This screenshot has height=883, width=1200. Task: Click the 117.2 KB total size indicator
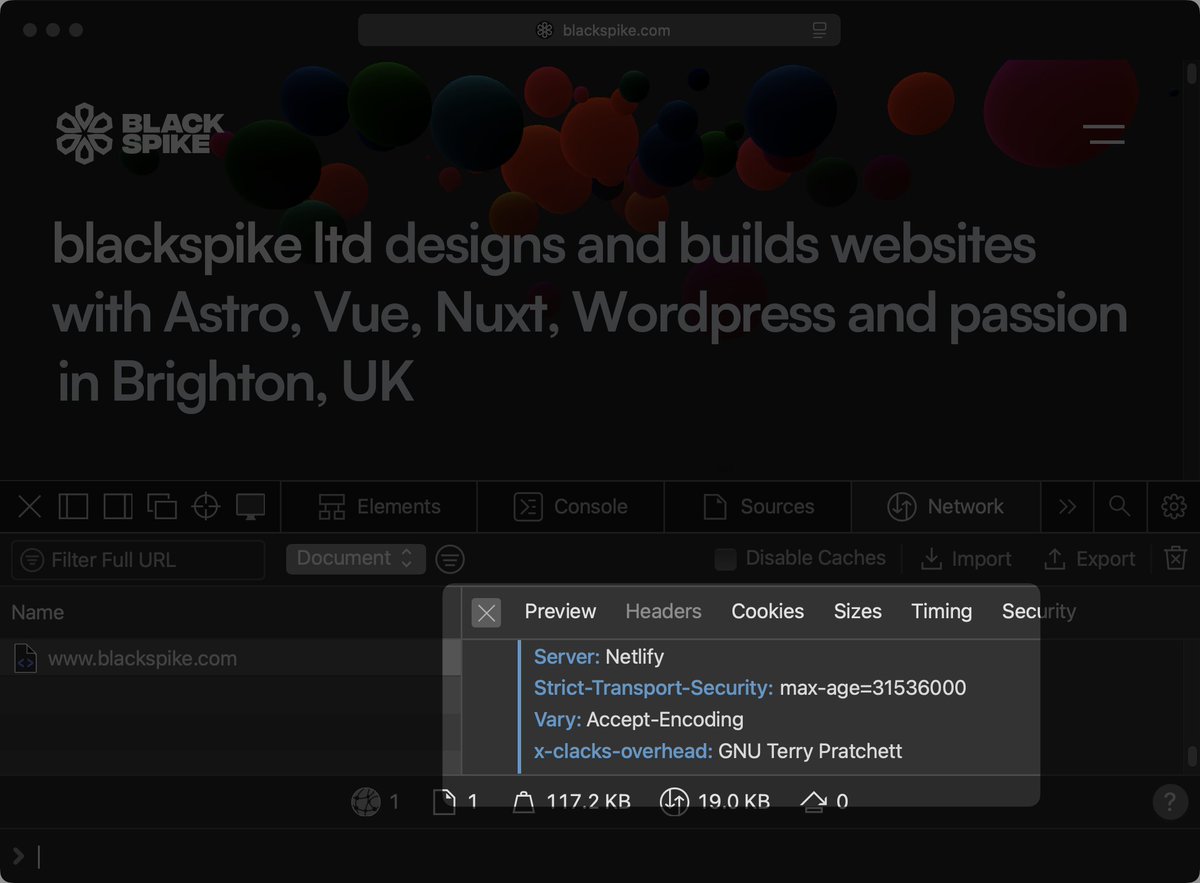click(572, 801)
